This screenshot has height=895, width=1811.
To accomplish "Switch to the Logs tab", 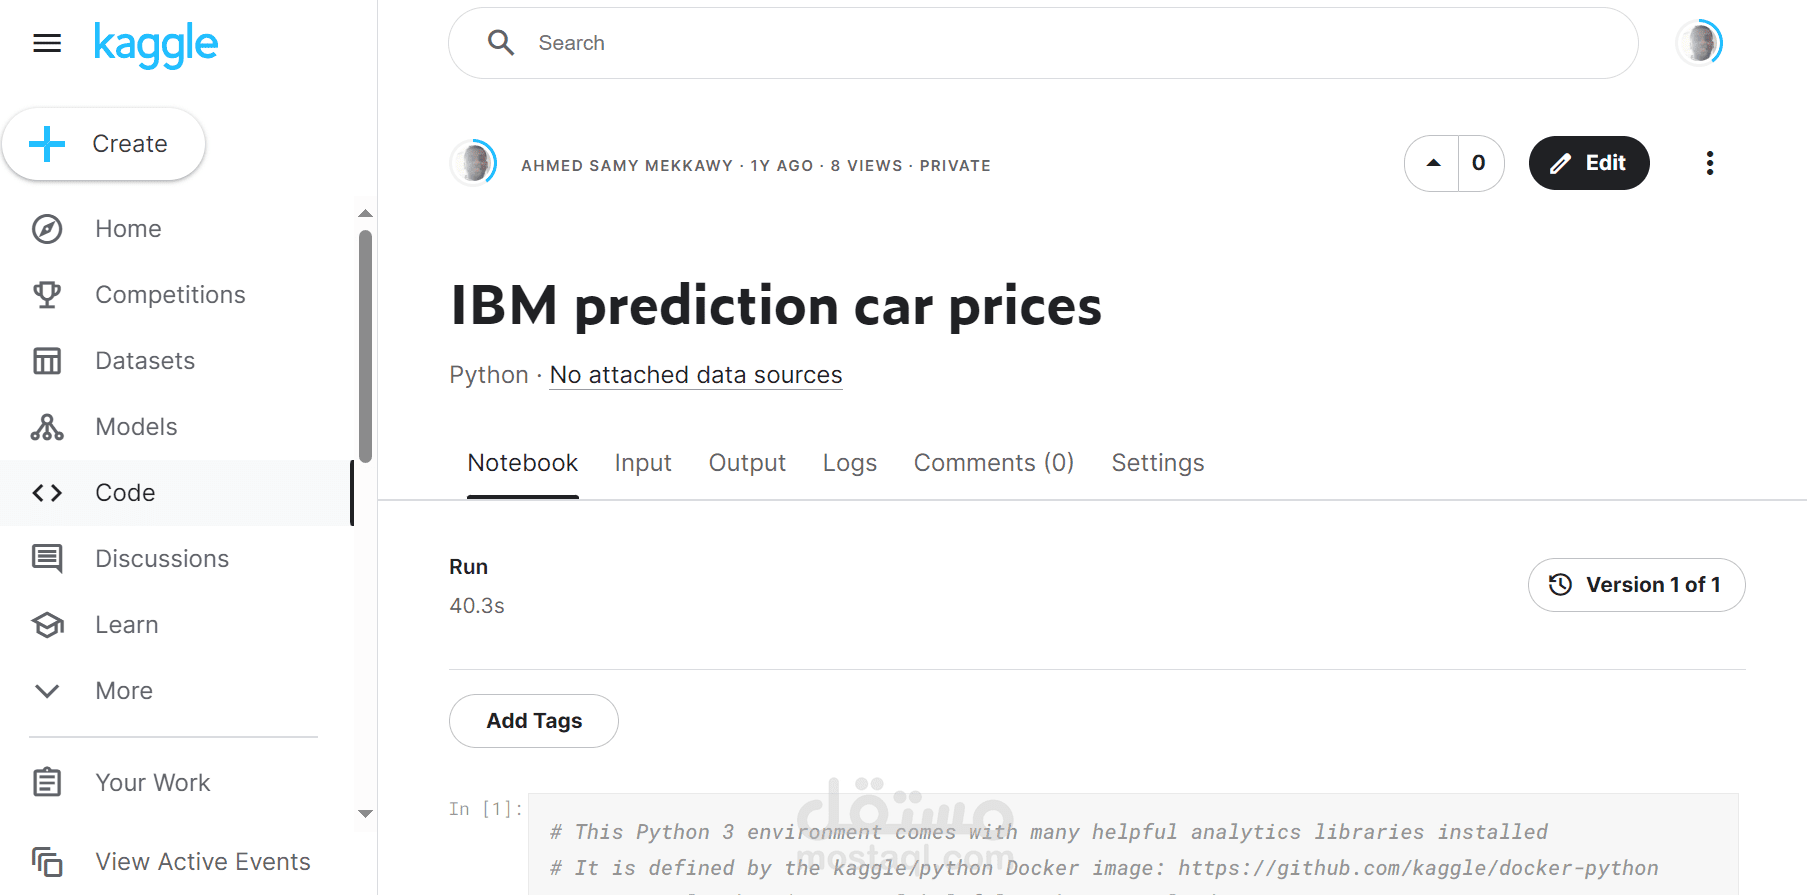I will coord(849,463).
